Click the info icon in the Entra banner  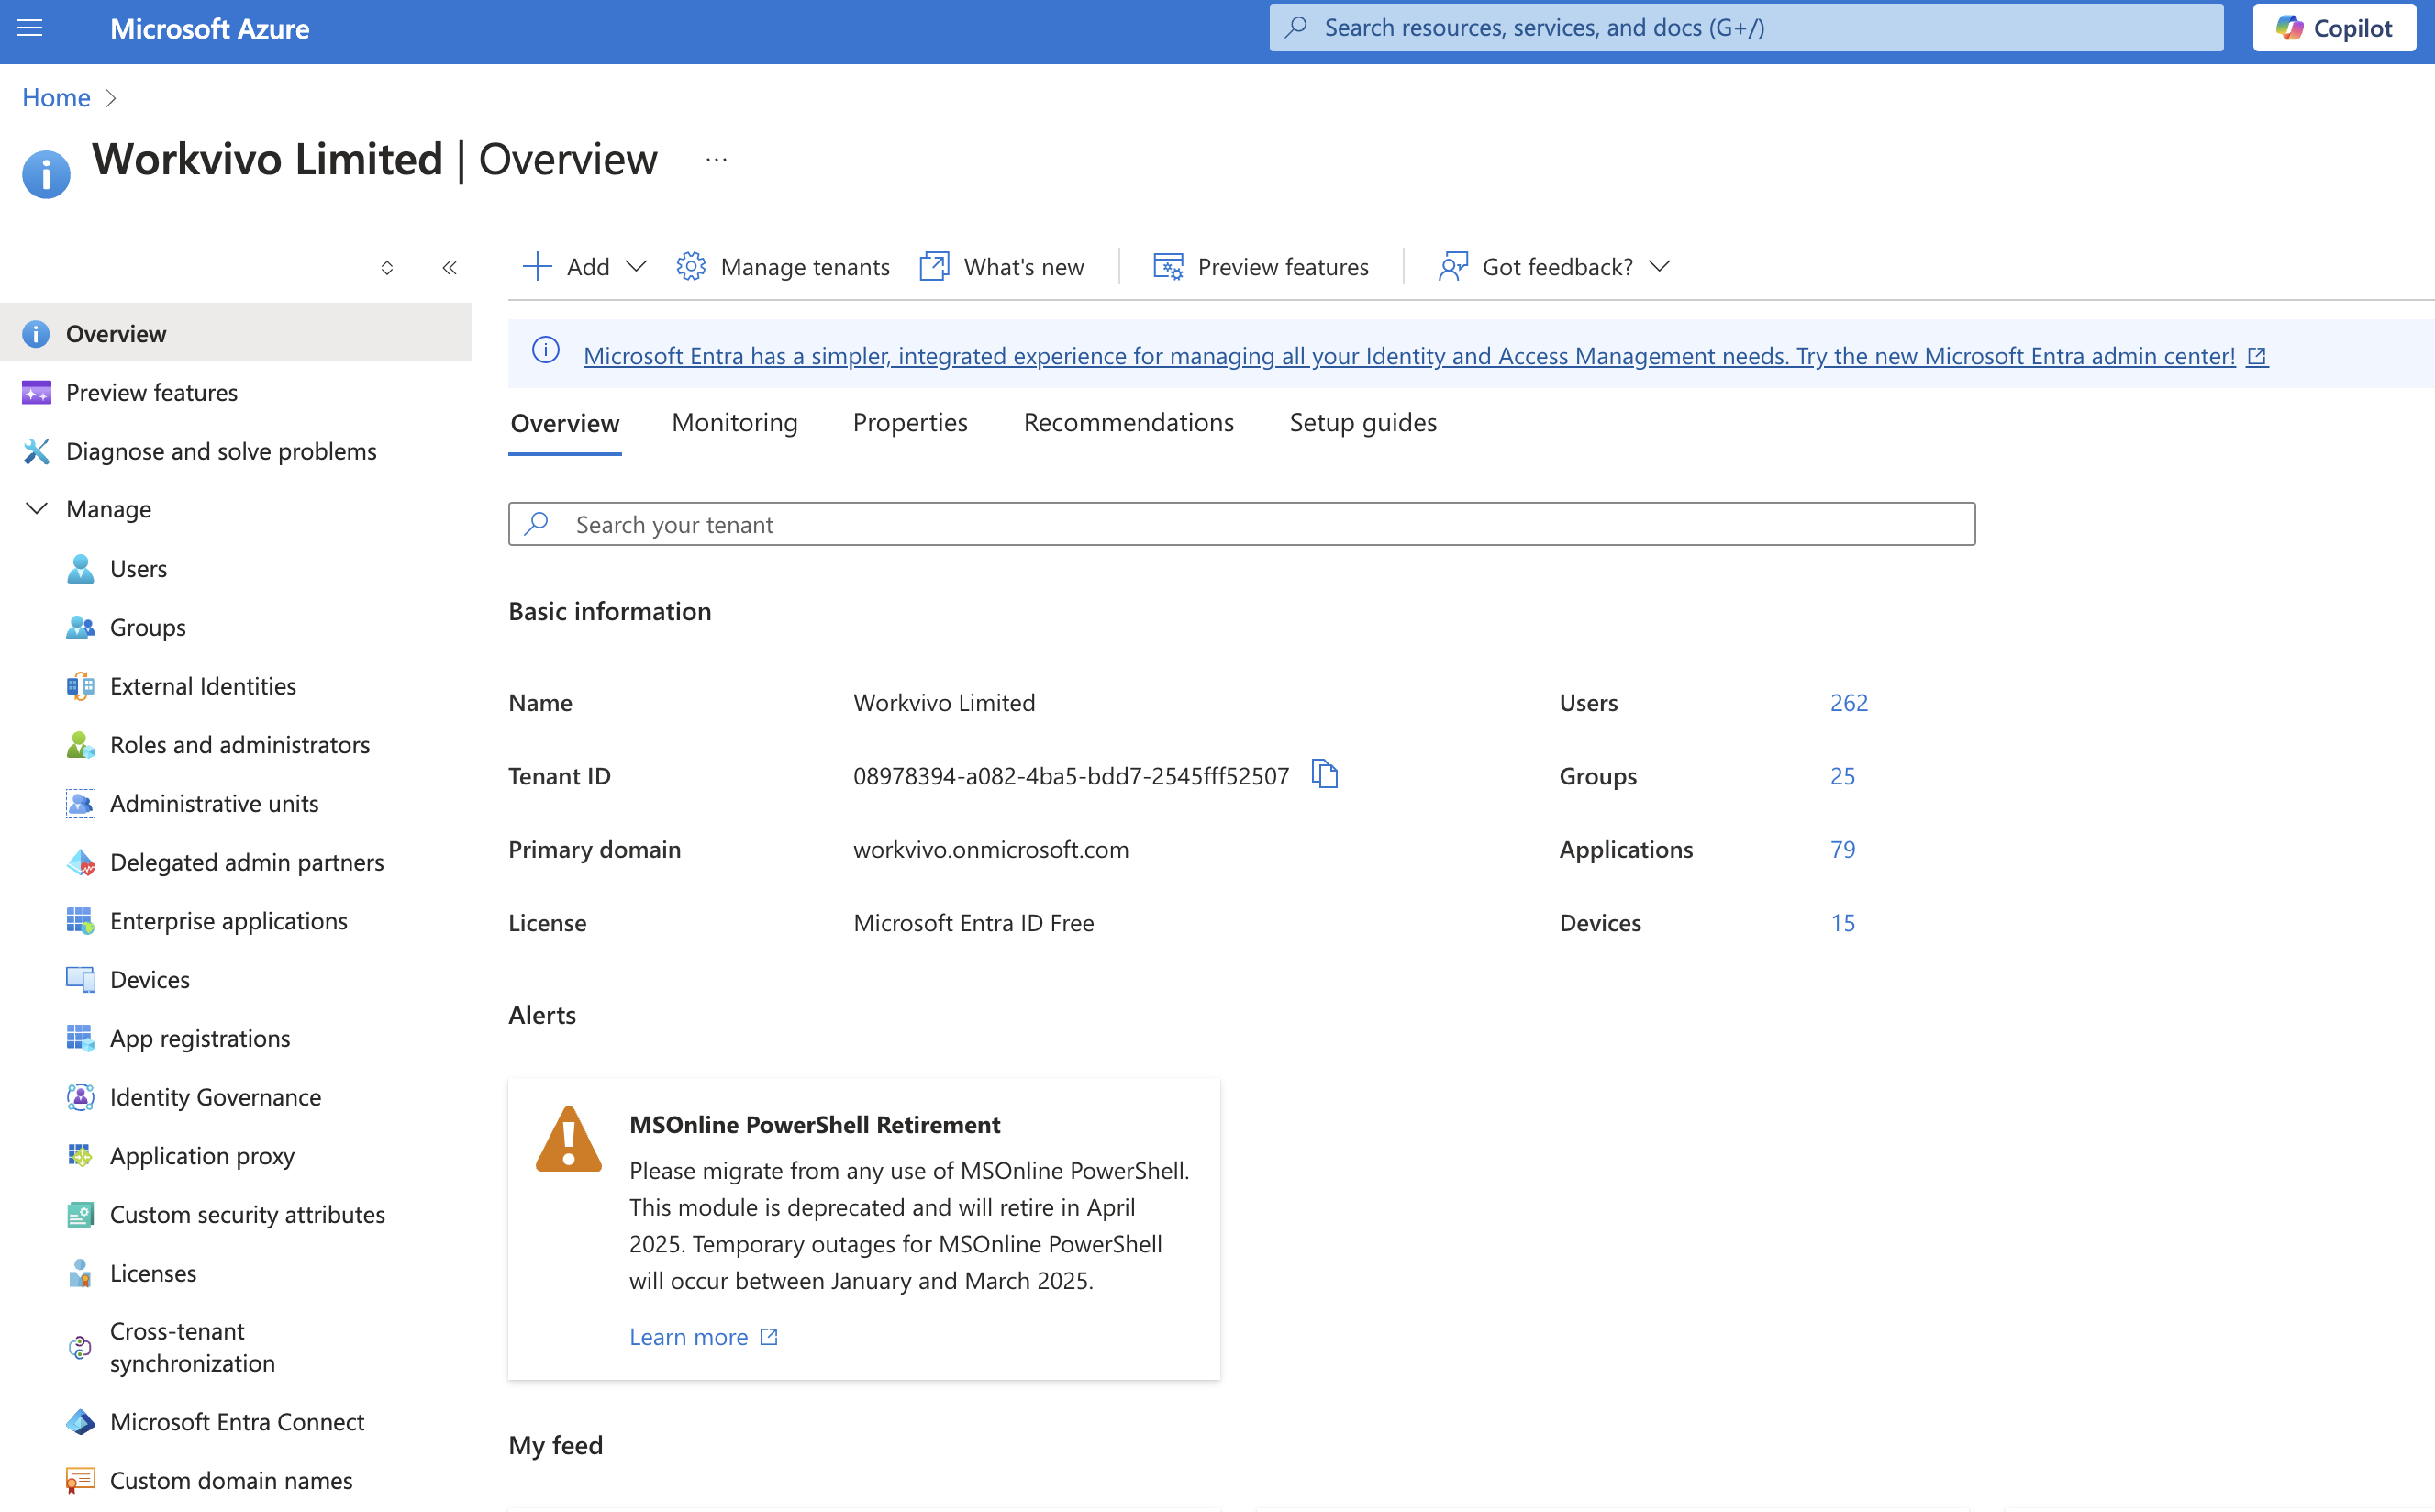pos(546,350)
